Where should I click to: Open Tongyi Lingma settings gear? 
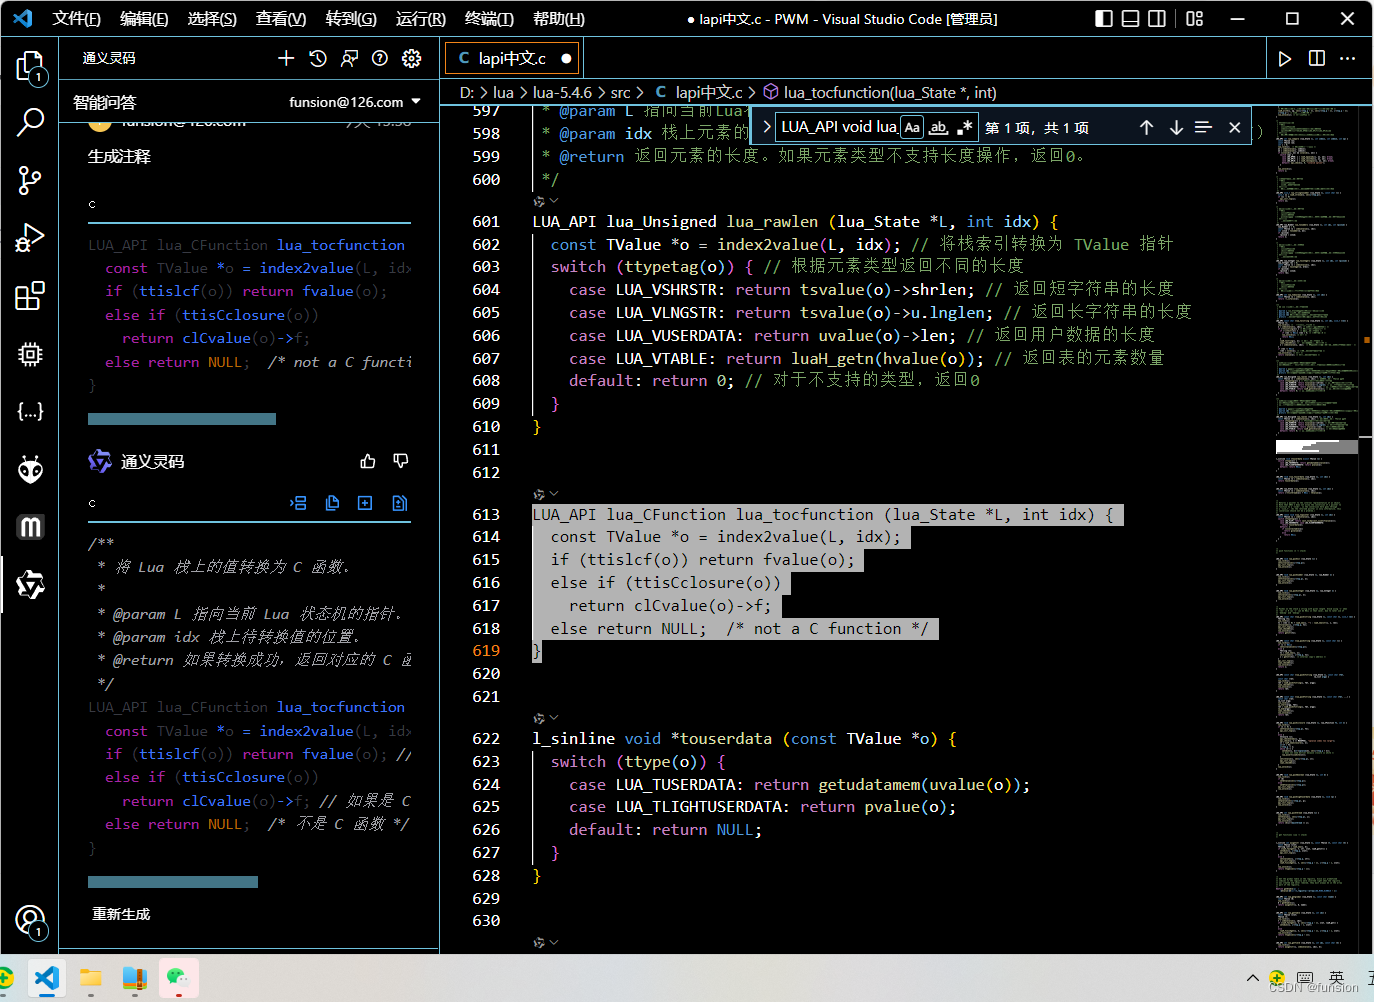coord(411,58)
